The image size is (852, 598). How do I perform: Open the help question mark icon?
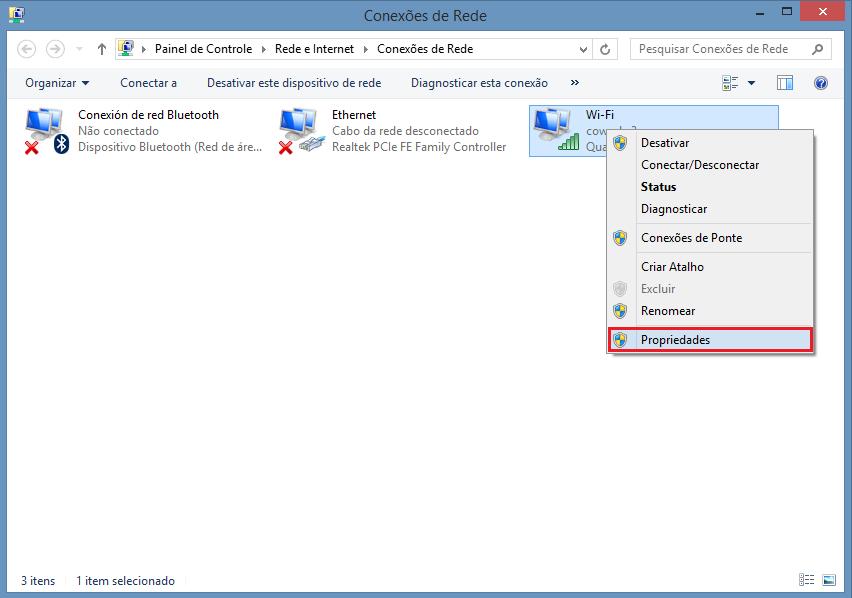[x=821, y=83]
